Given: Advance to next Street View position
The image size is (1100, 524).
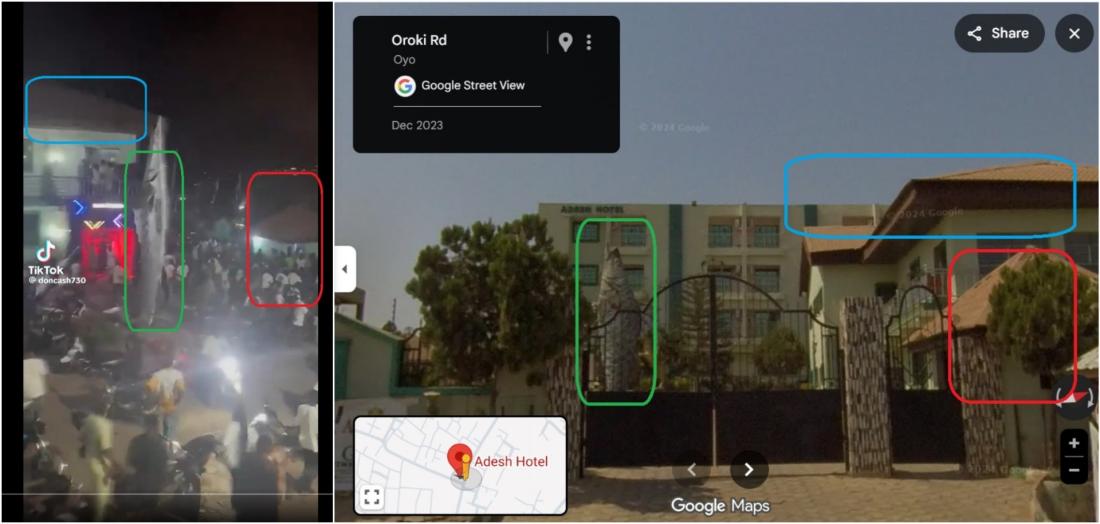Looking at the screenshot, I should pos(749,469).
